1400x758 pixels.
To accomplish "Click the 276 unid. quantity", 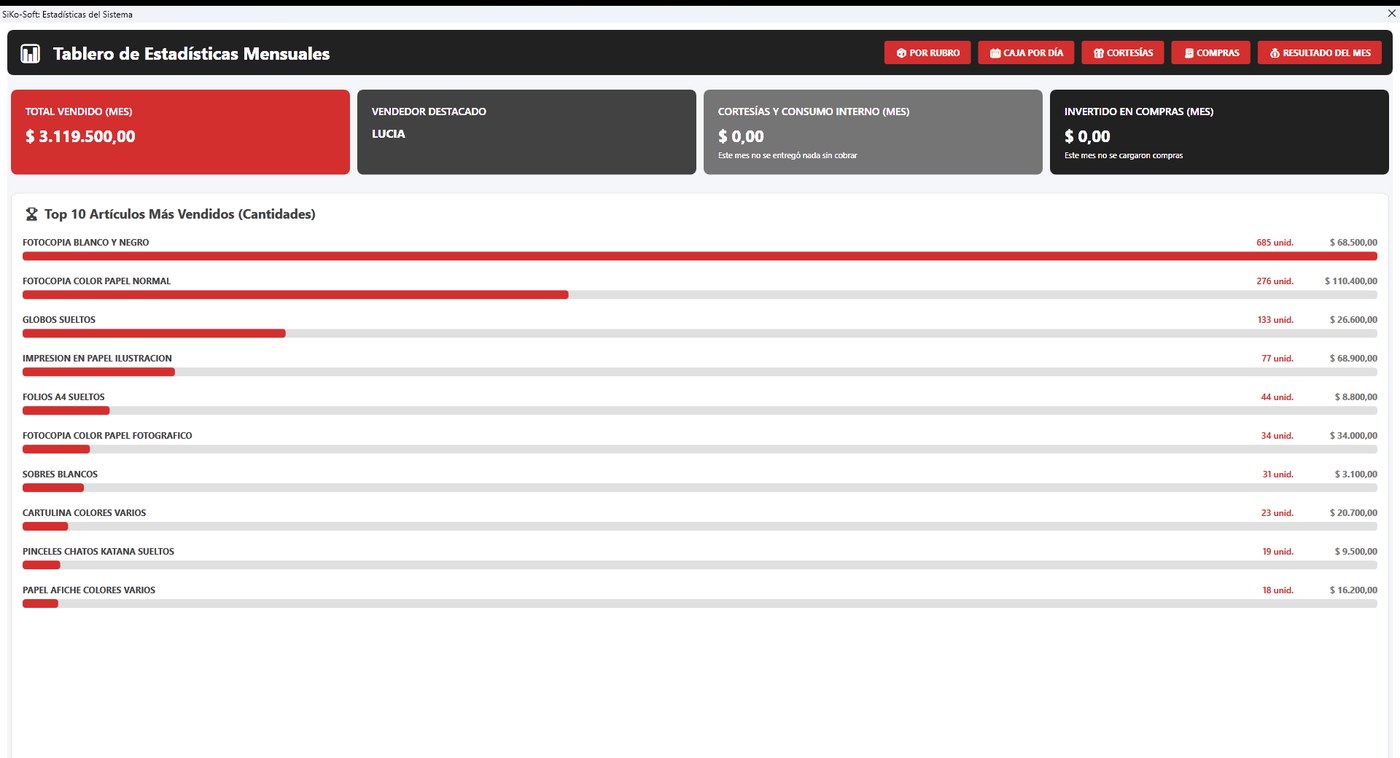I will tap(1275, 281).
